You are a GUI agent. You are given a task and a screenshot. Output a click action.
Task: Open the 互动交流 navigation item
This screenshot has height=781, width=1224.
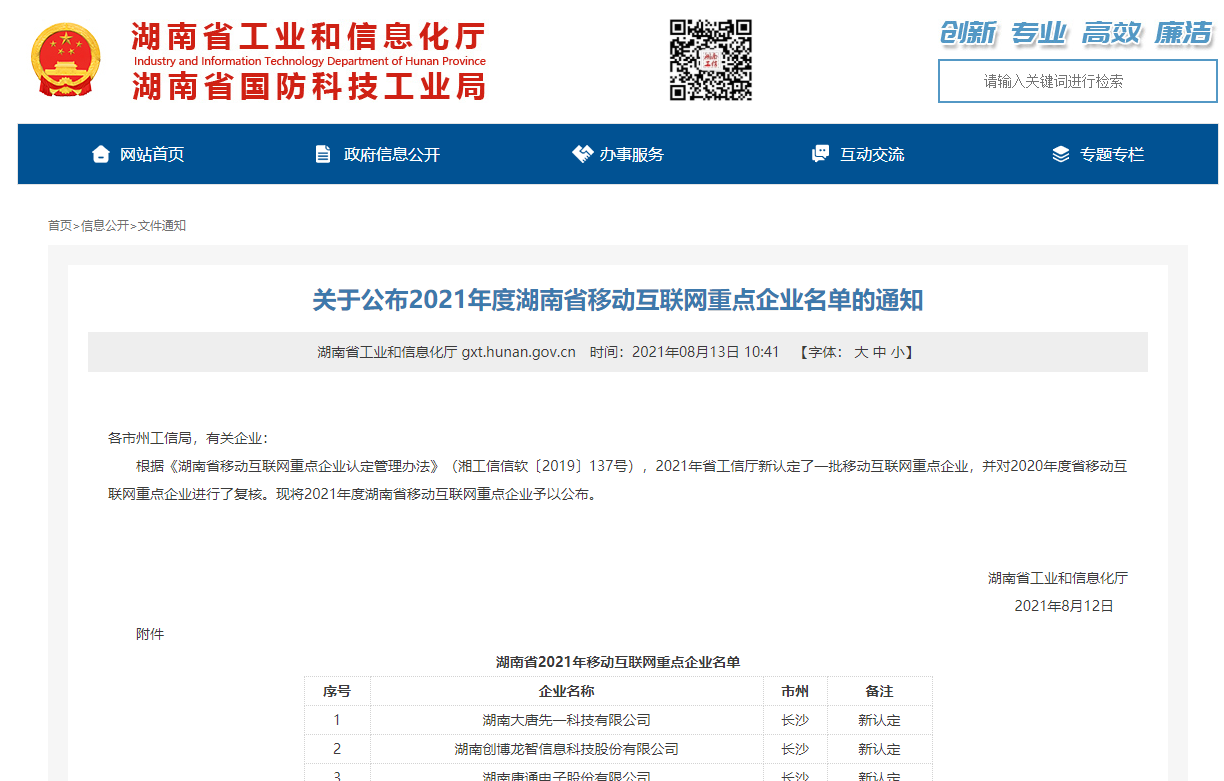872,154
